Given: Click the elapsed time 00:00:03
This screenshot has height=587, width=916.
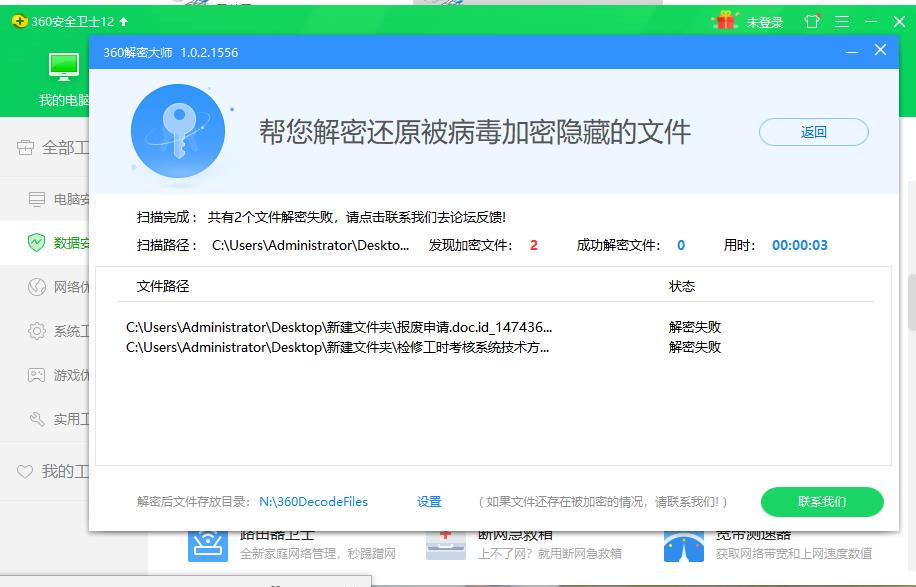Looking at the screenshot, I should (x=800, y=245).
